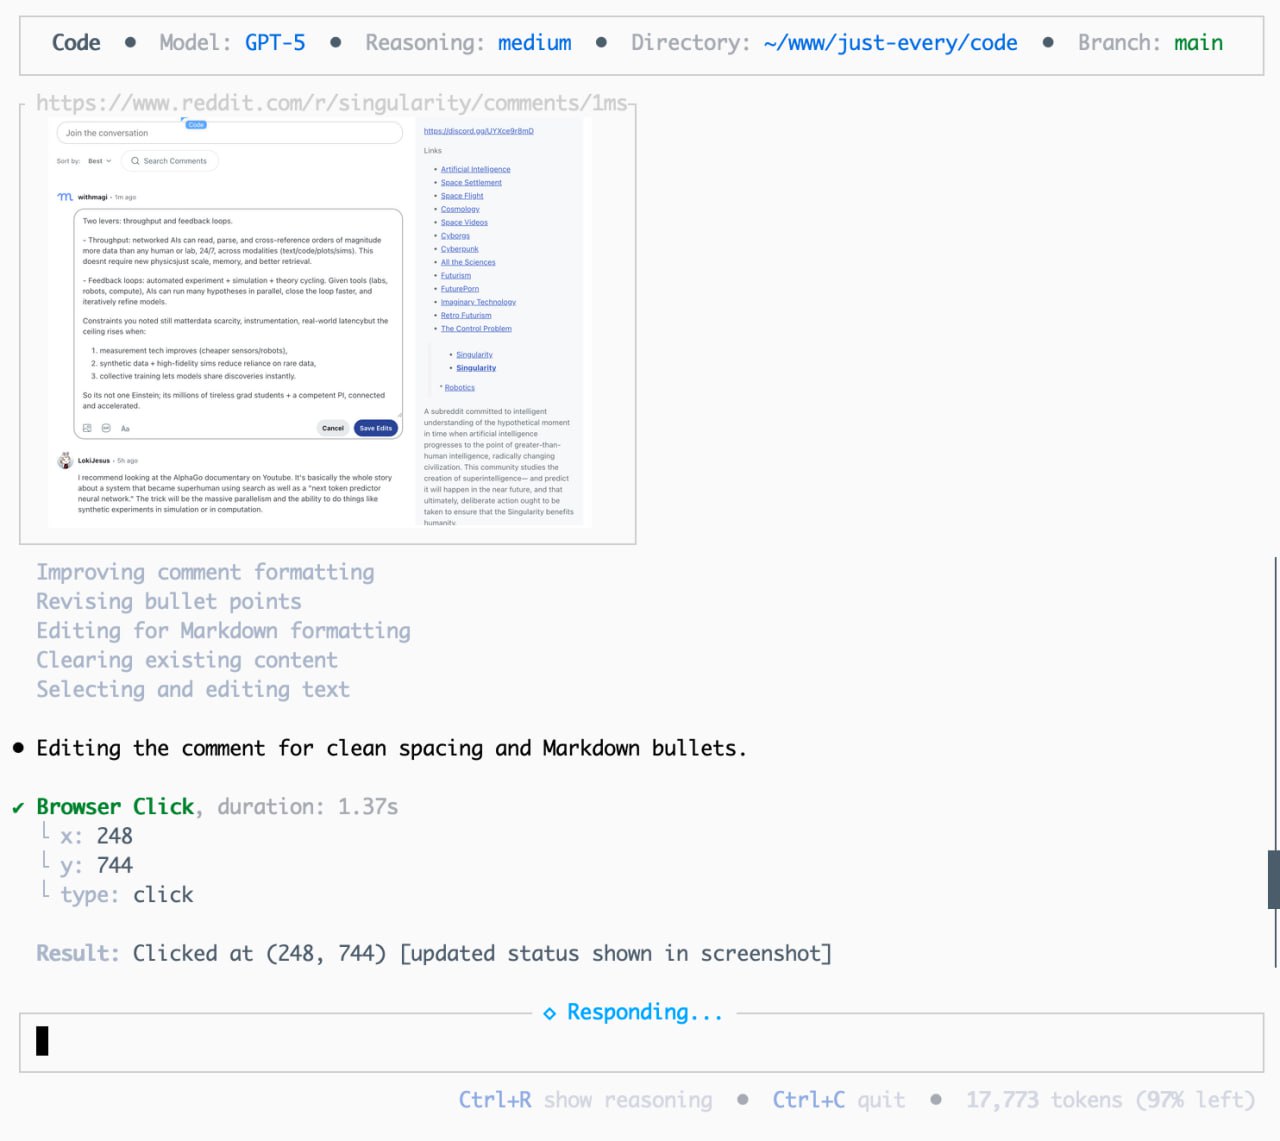This screenshot has height=1141, width=1280.
Task: Click the y: 744 parameter line
Action: [x=96, y=865]
